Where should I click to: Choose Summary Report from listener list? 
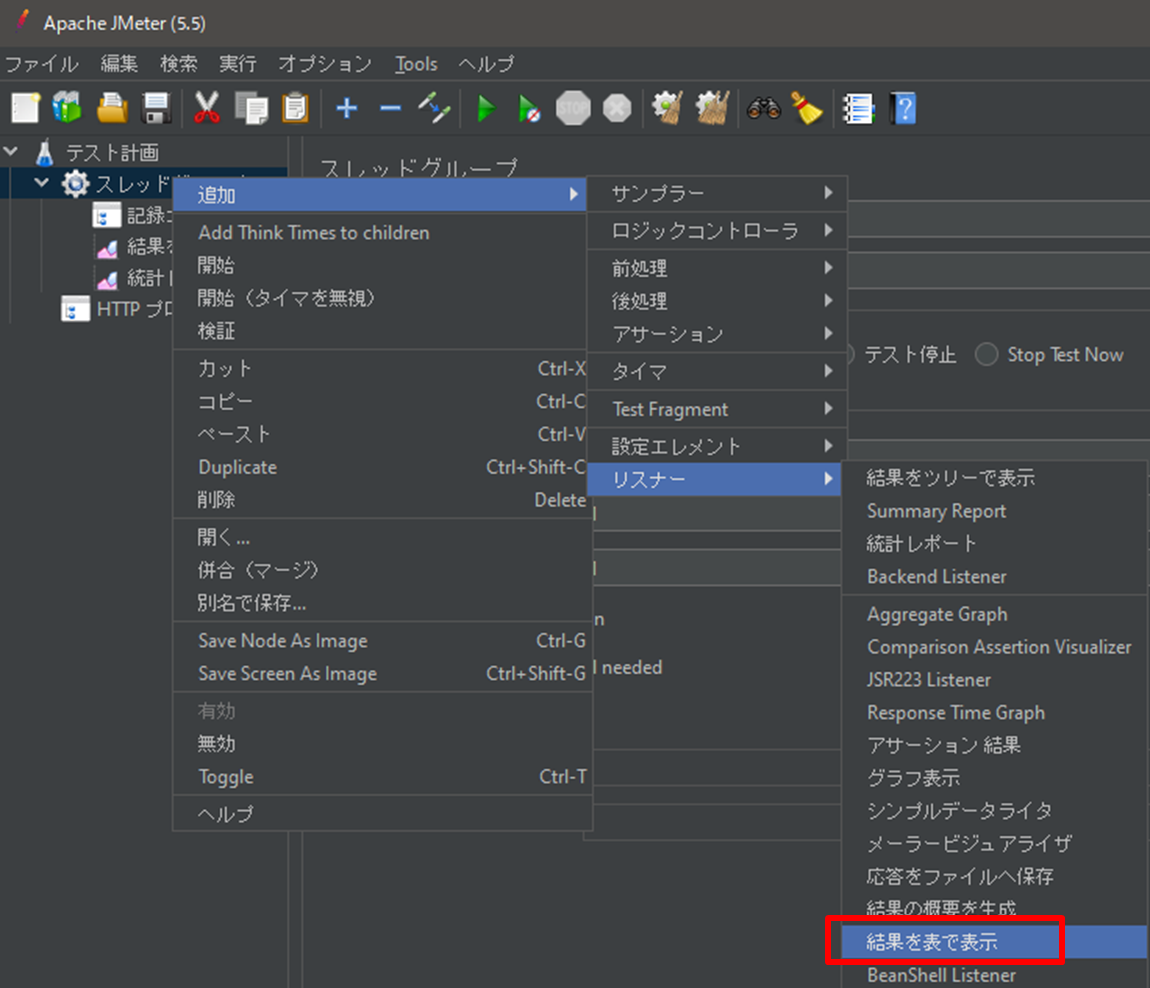[936, 511]
